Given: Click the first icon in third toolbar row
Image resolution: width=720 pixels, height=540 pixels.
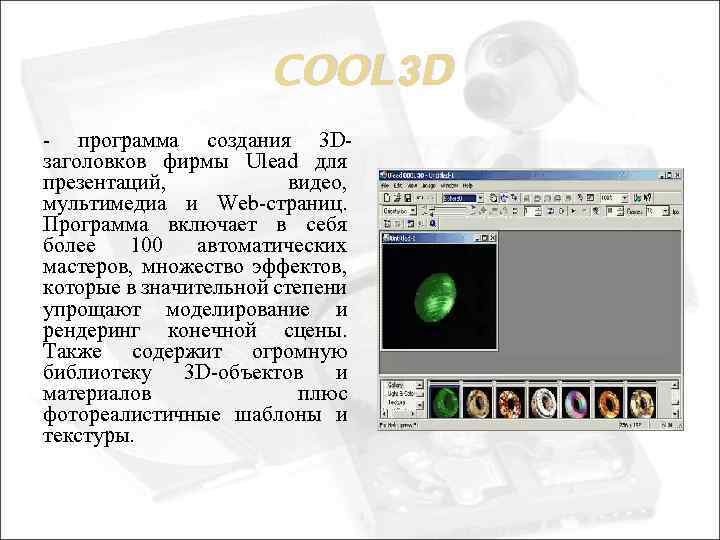Looking at the screenshot, I should 387,224.
